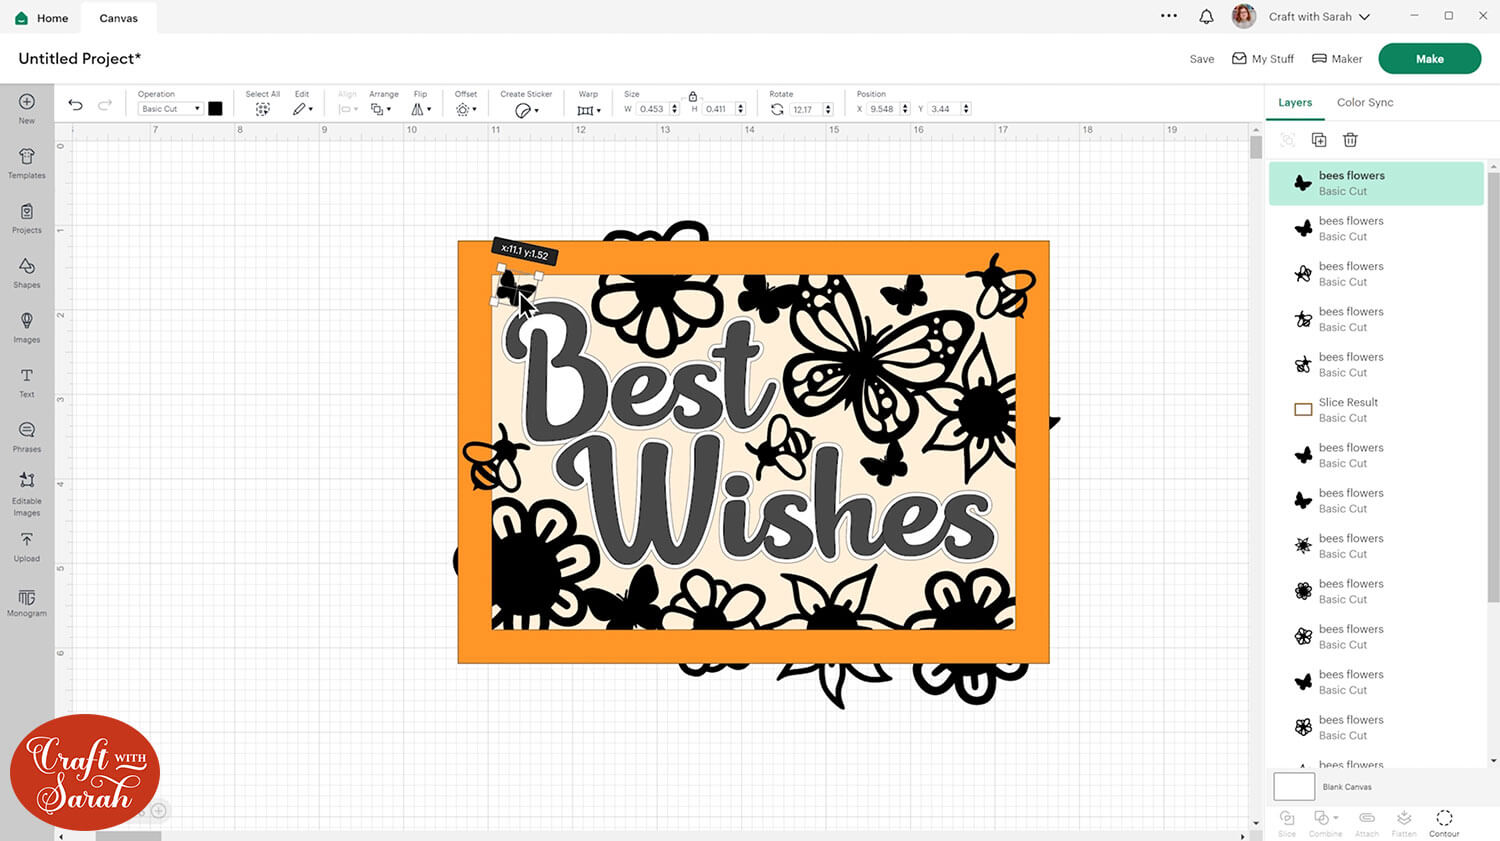This screenshot has width=1500, height=841.
Task: Click the Select All icon
Action: pos(262,109)
